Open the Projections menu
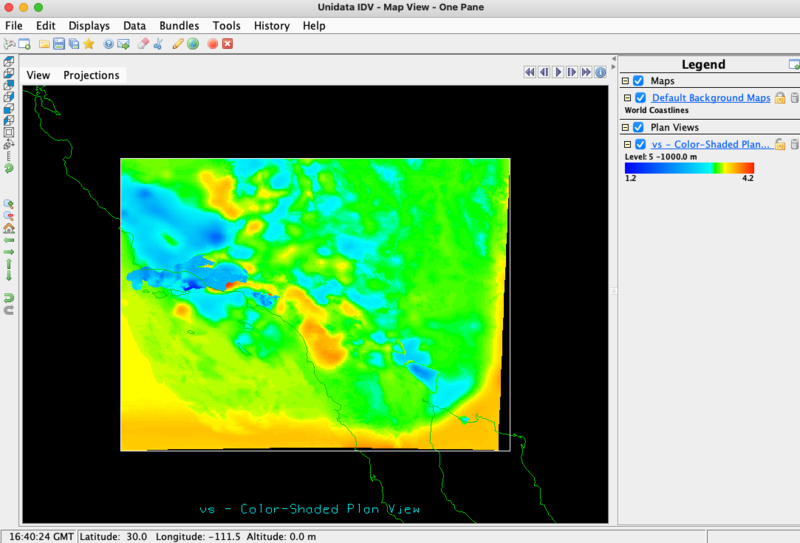The height and width of the screenshot is (543, 800). tap(91, 75)
